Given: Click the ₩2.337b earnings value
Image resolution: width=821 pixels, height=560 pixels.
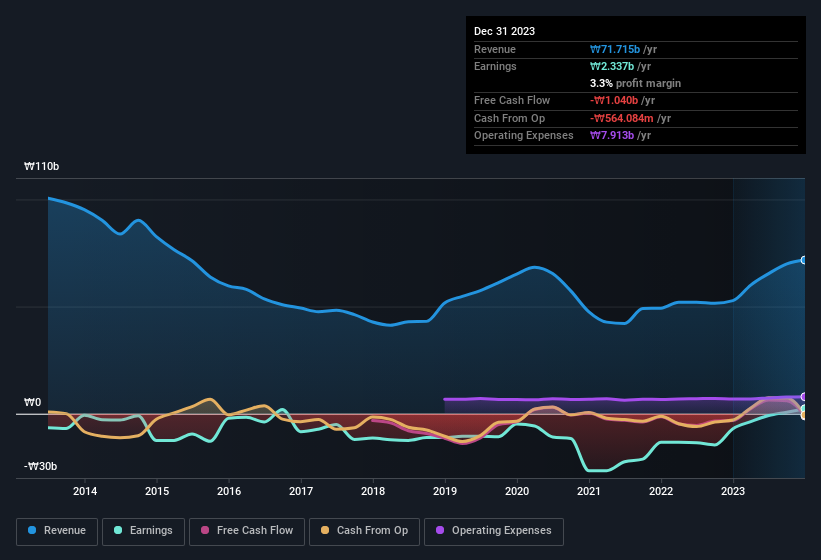Looking at the screenshot, I should (612, 66).
